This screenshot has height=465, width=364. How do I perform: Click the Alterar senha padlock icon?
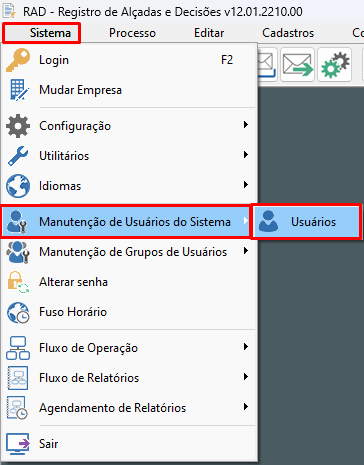tap(18, 282)
